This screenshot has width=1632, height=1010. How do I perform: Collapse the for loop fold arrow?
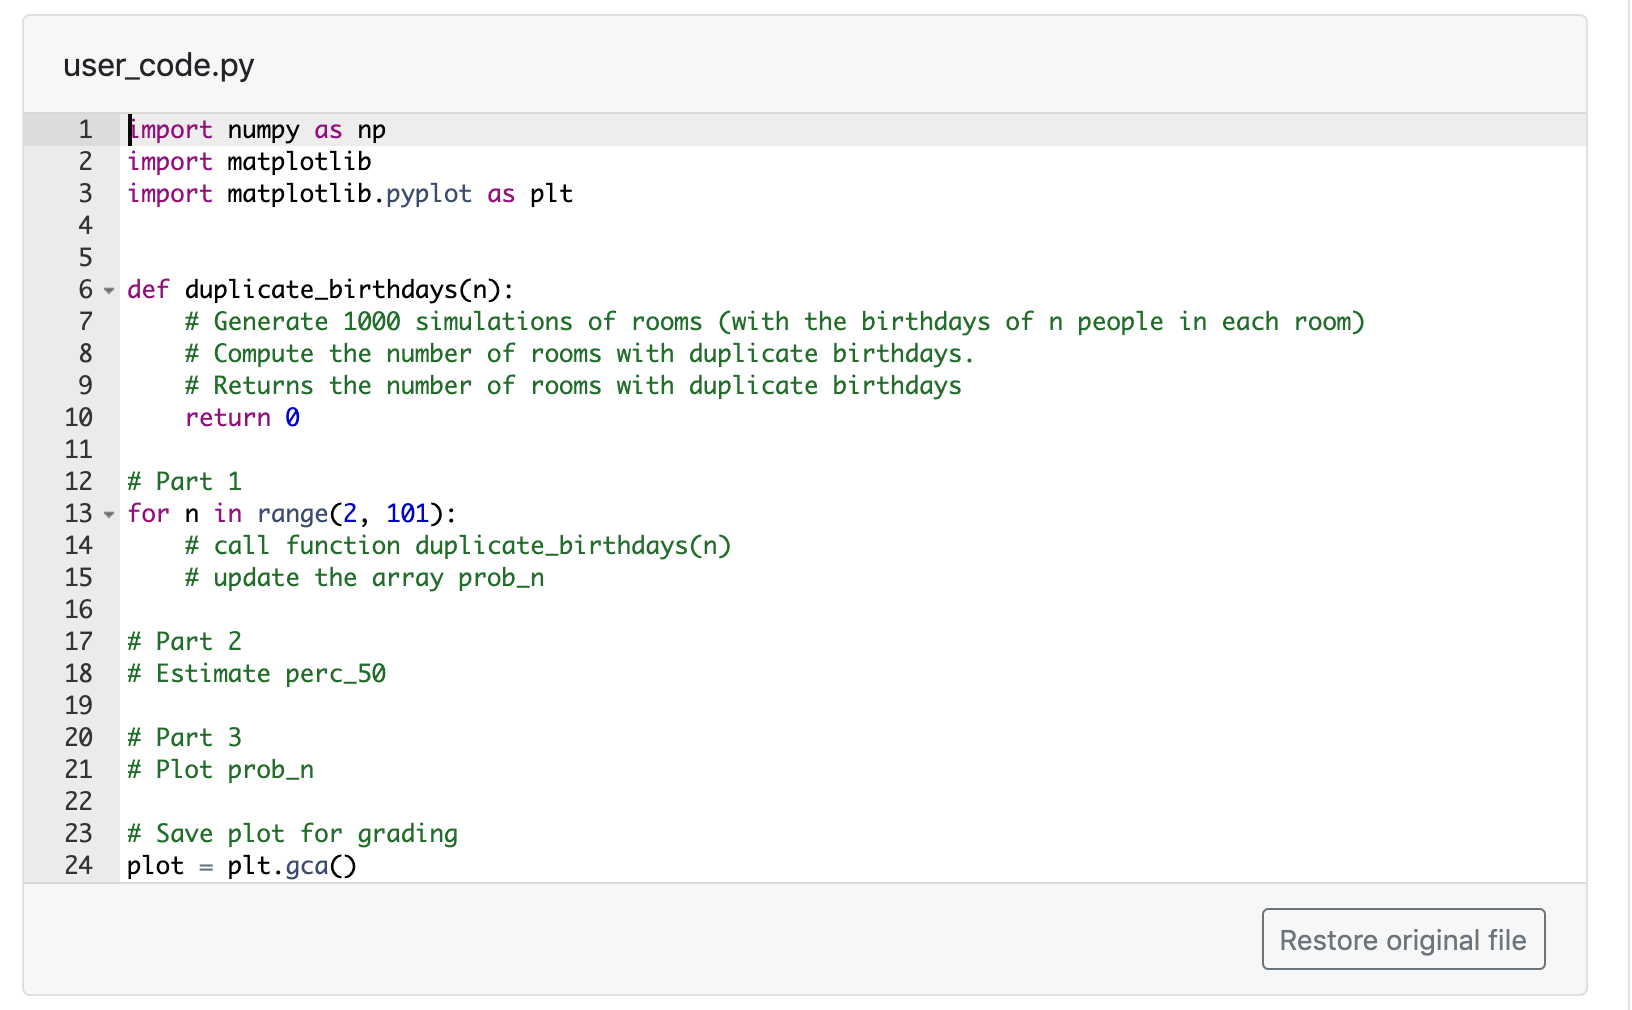coord(109,514)
